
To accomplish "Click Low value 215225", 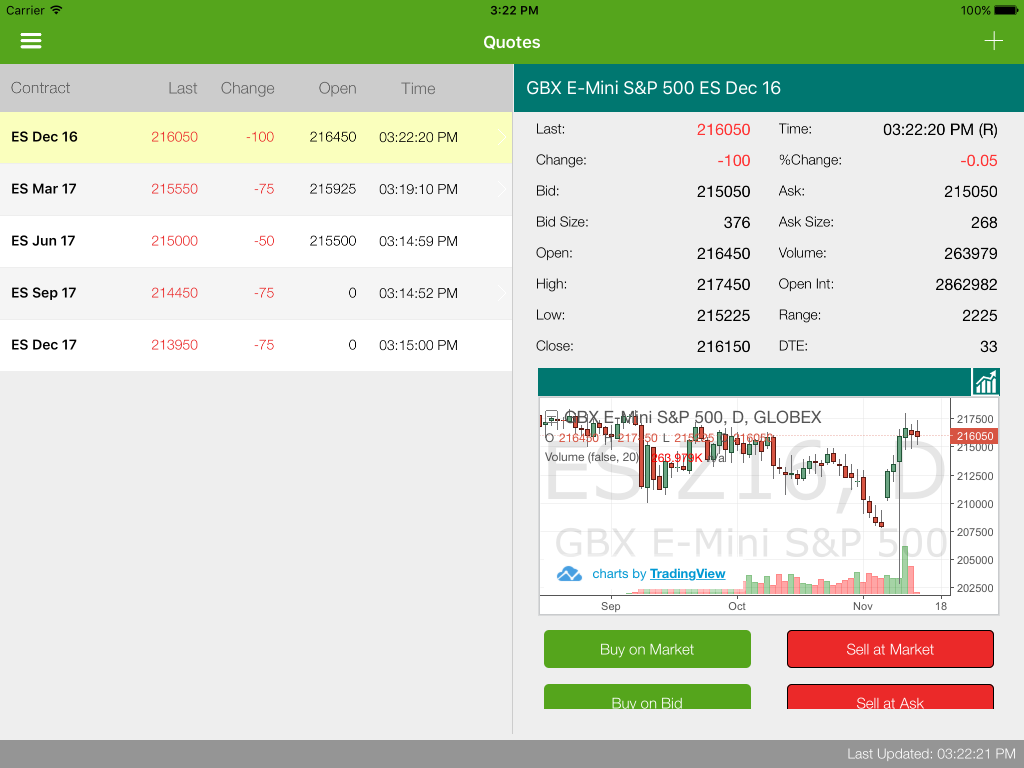I will [723, 315].
